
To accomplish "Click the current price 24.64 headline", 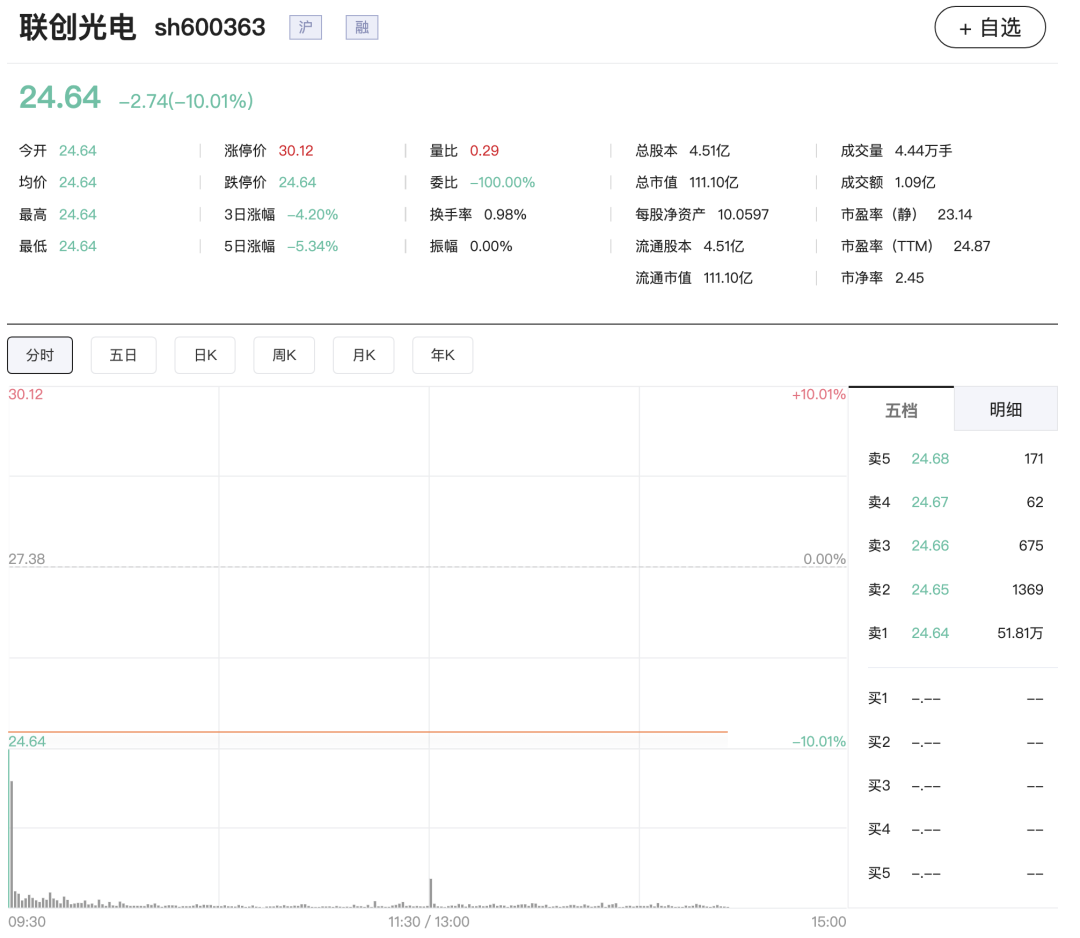I will [60, 97].
